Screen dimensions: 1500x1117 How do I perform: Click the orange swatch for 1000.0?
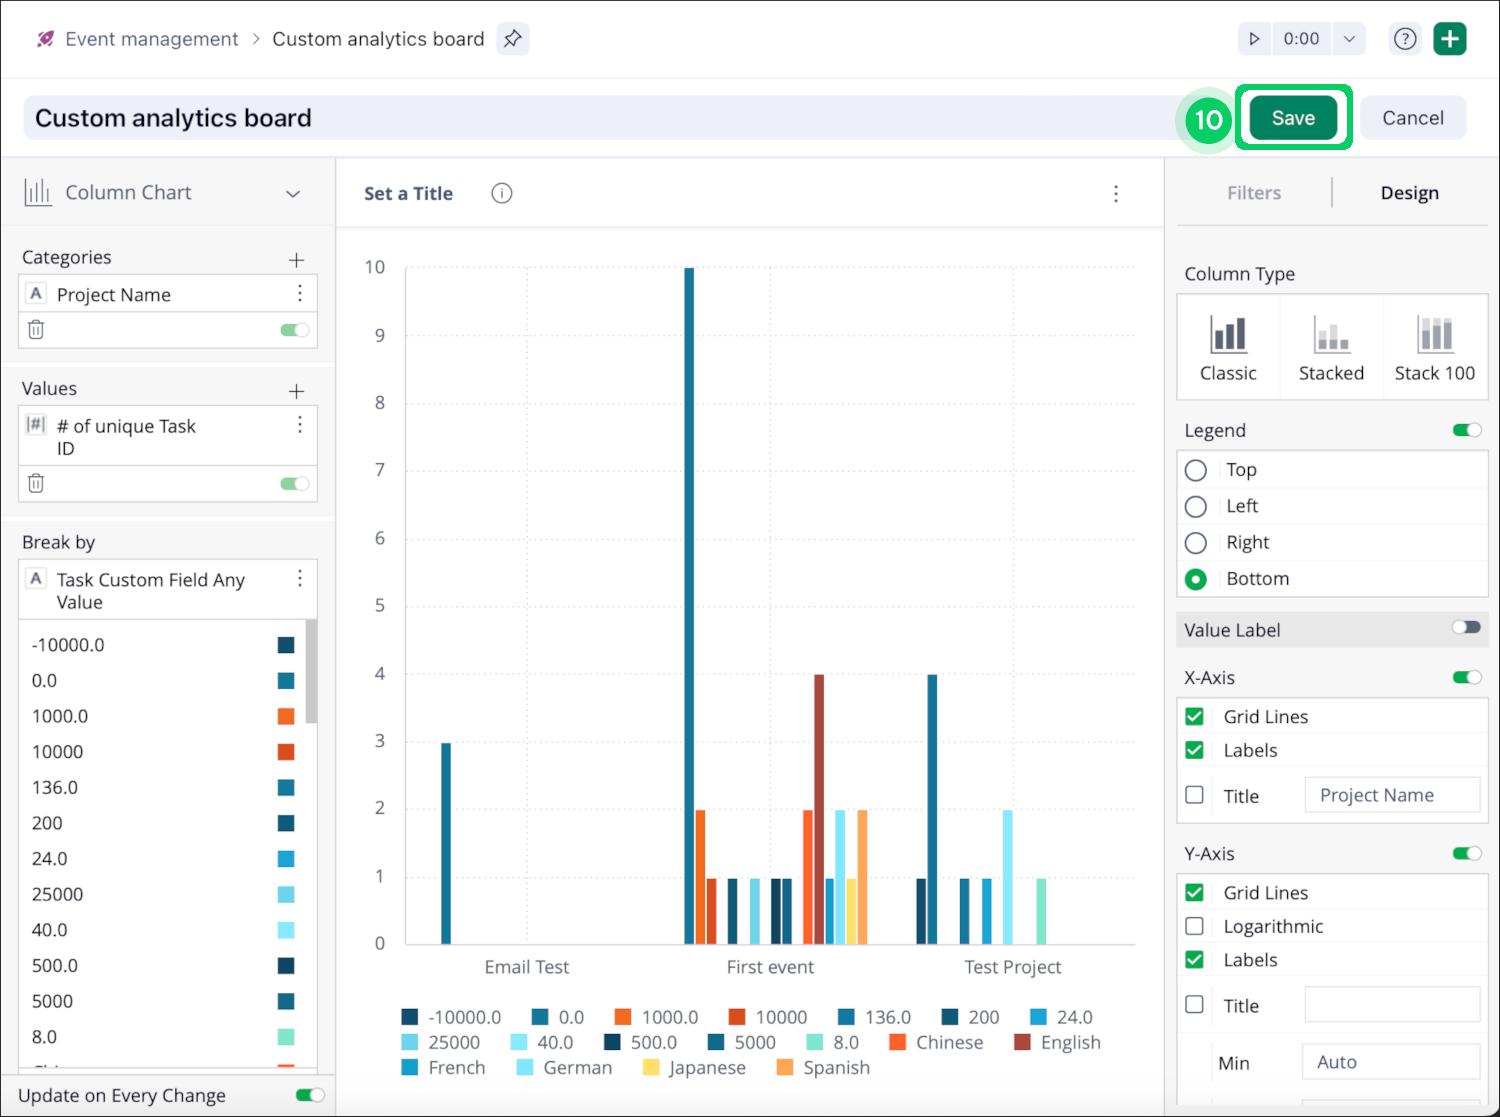click(x=286, y=716)
